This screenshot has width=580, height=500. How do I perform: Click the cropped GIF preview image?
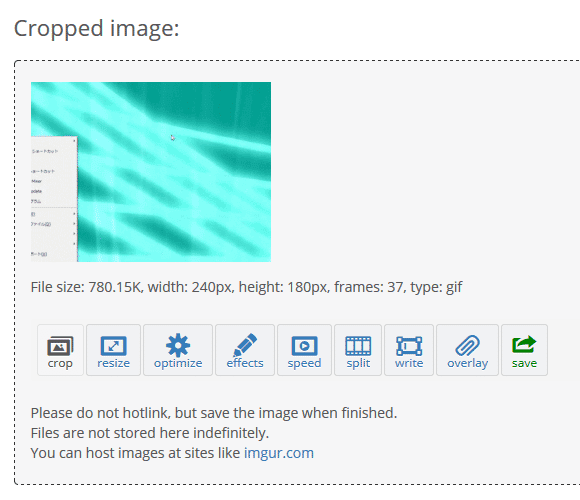click(x=151, y=172)
